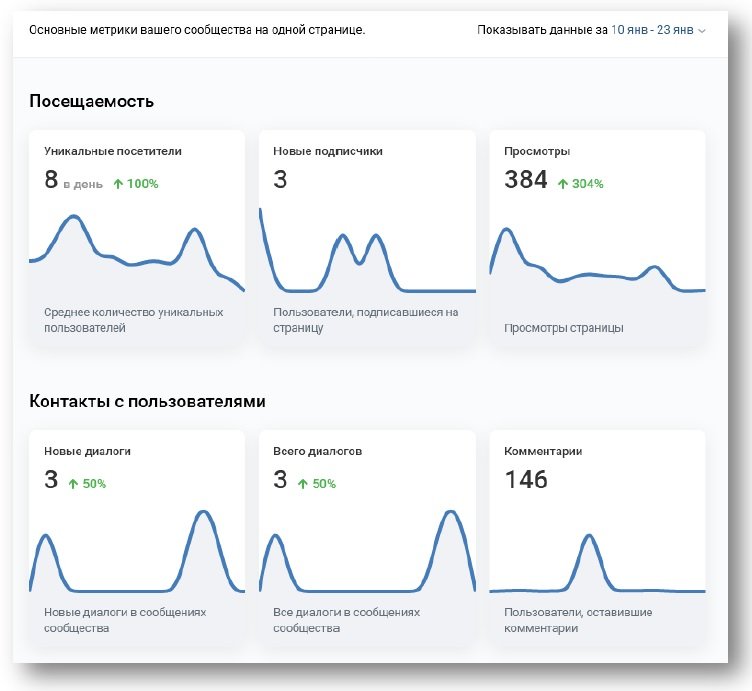
Task: Click the "Уникальные посетители" card title
Action: pyautogui.click(x=113, y=151)
